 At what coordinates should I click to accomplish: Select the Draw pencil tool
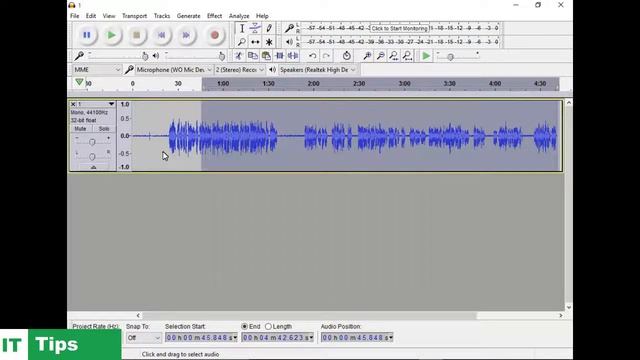click(269, 28)
